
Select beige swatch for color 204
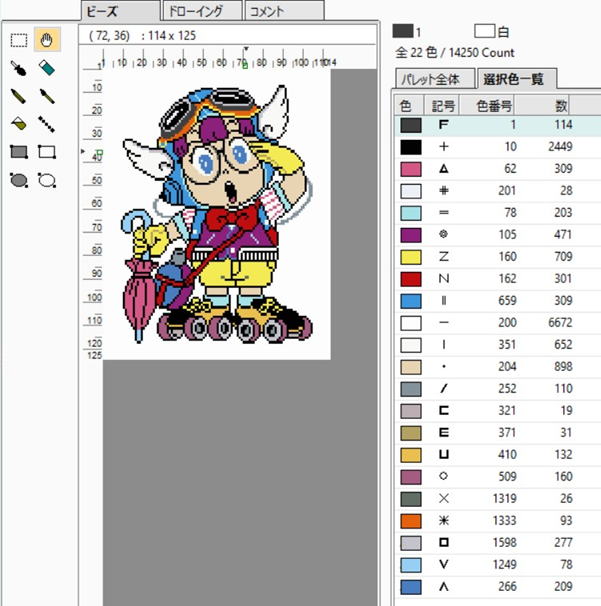tap(411, 367)
